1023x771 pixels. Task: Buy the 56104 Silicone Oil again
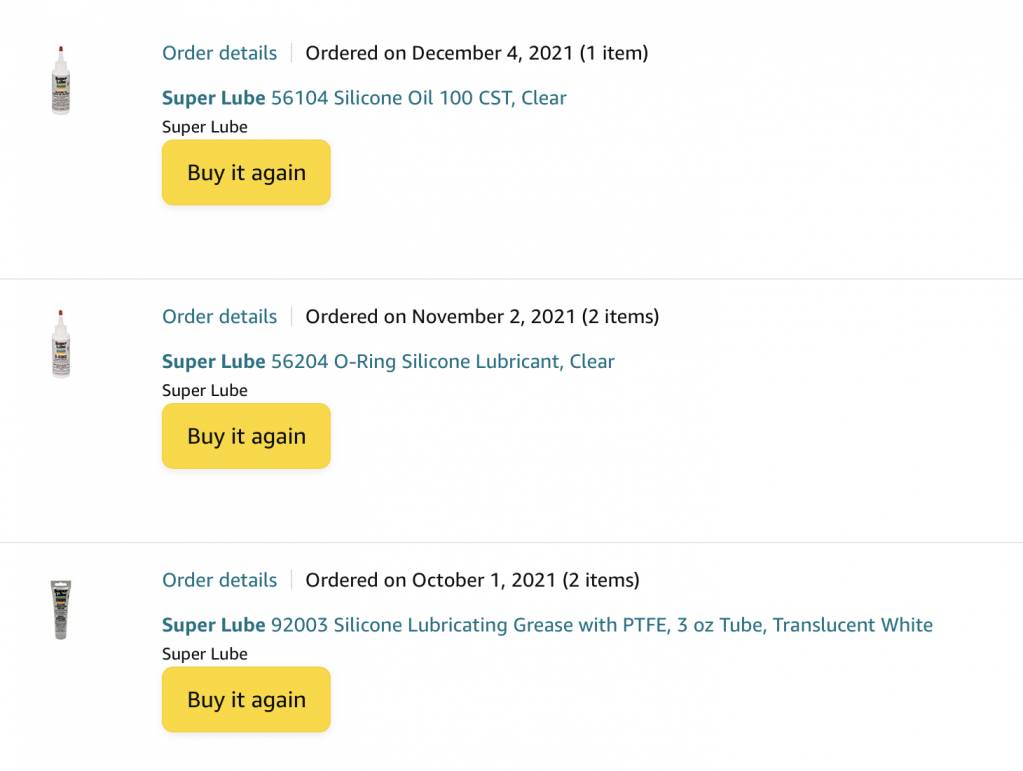pyautogui.click(x=246, y=172)
